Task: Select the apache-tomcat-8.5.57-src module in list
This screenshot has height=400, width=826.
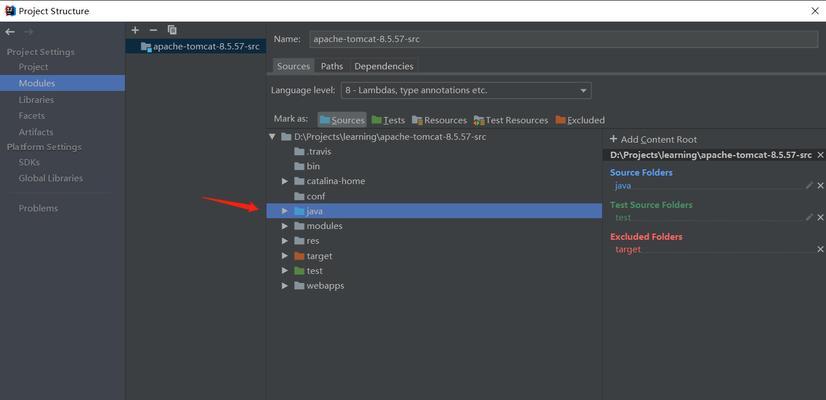Action: (x=195, y=46)
